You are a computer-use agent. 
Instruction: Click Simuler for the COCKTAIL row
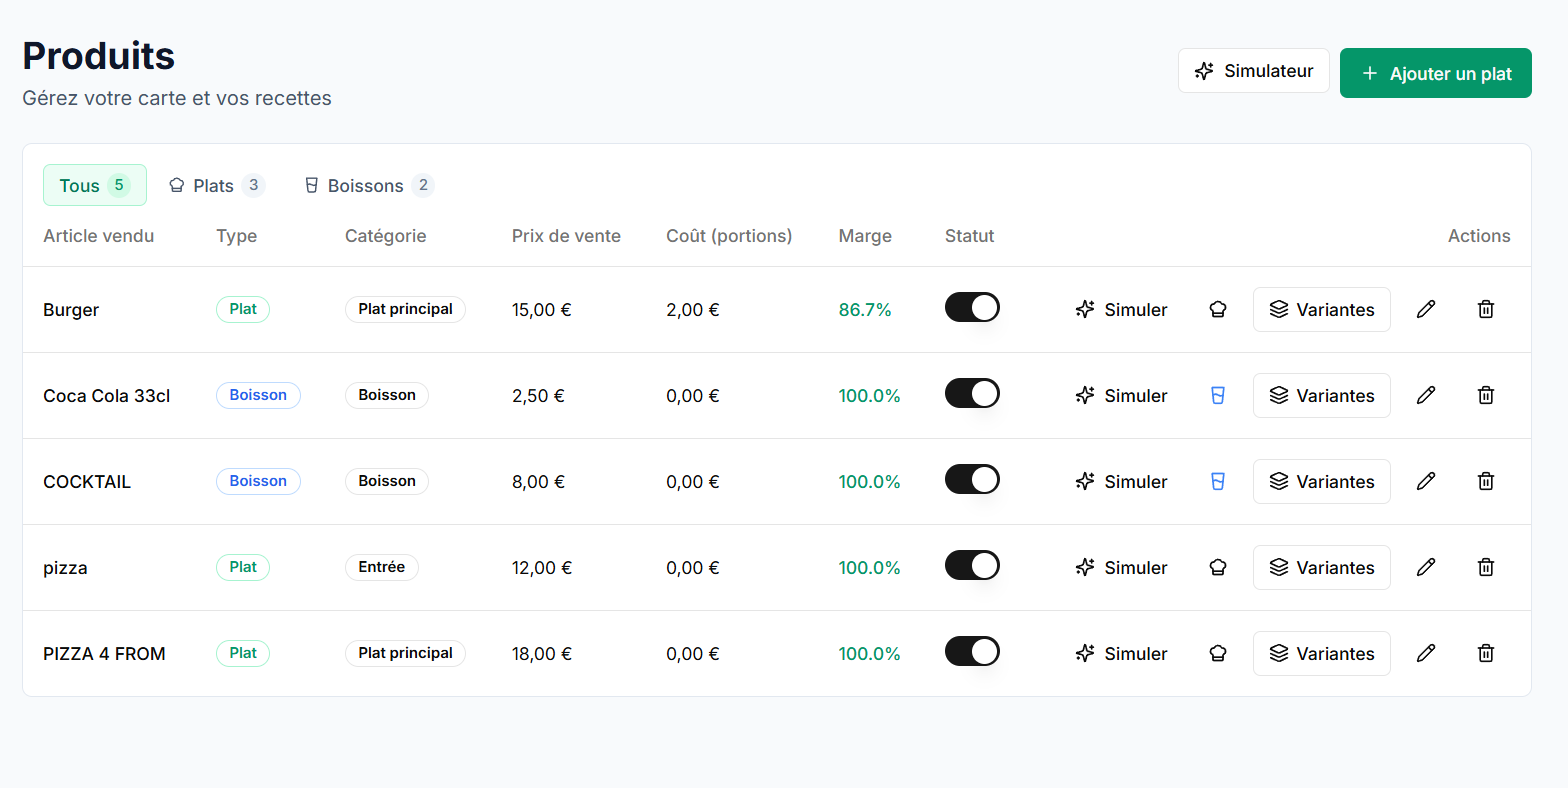[1121, 481]
